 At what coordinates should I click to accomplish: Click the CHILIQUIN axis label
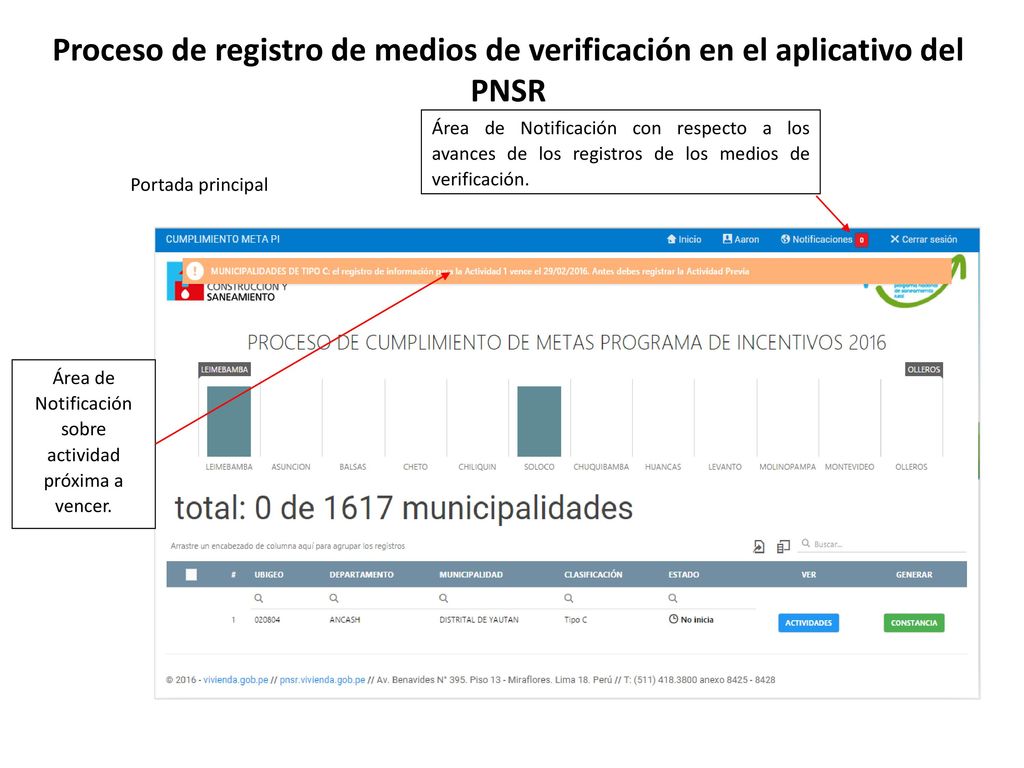coord(477,467)
